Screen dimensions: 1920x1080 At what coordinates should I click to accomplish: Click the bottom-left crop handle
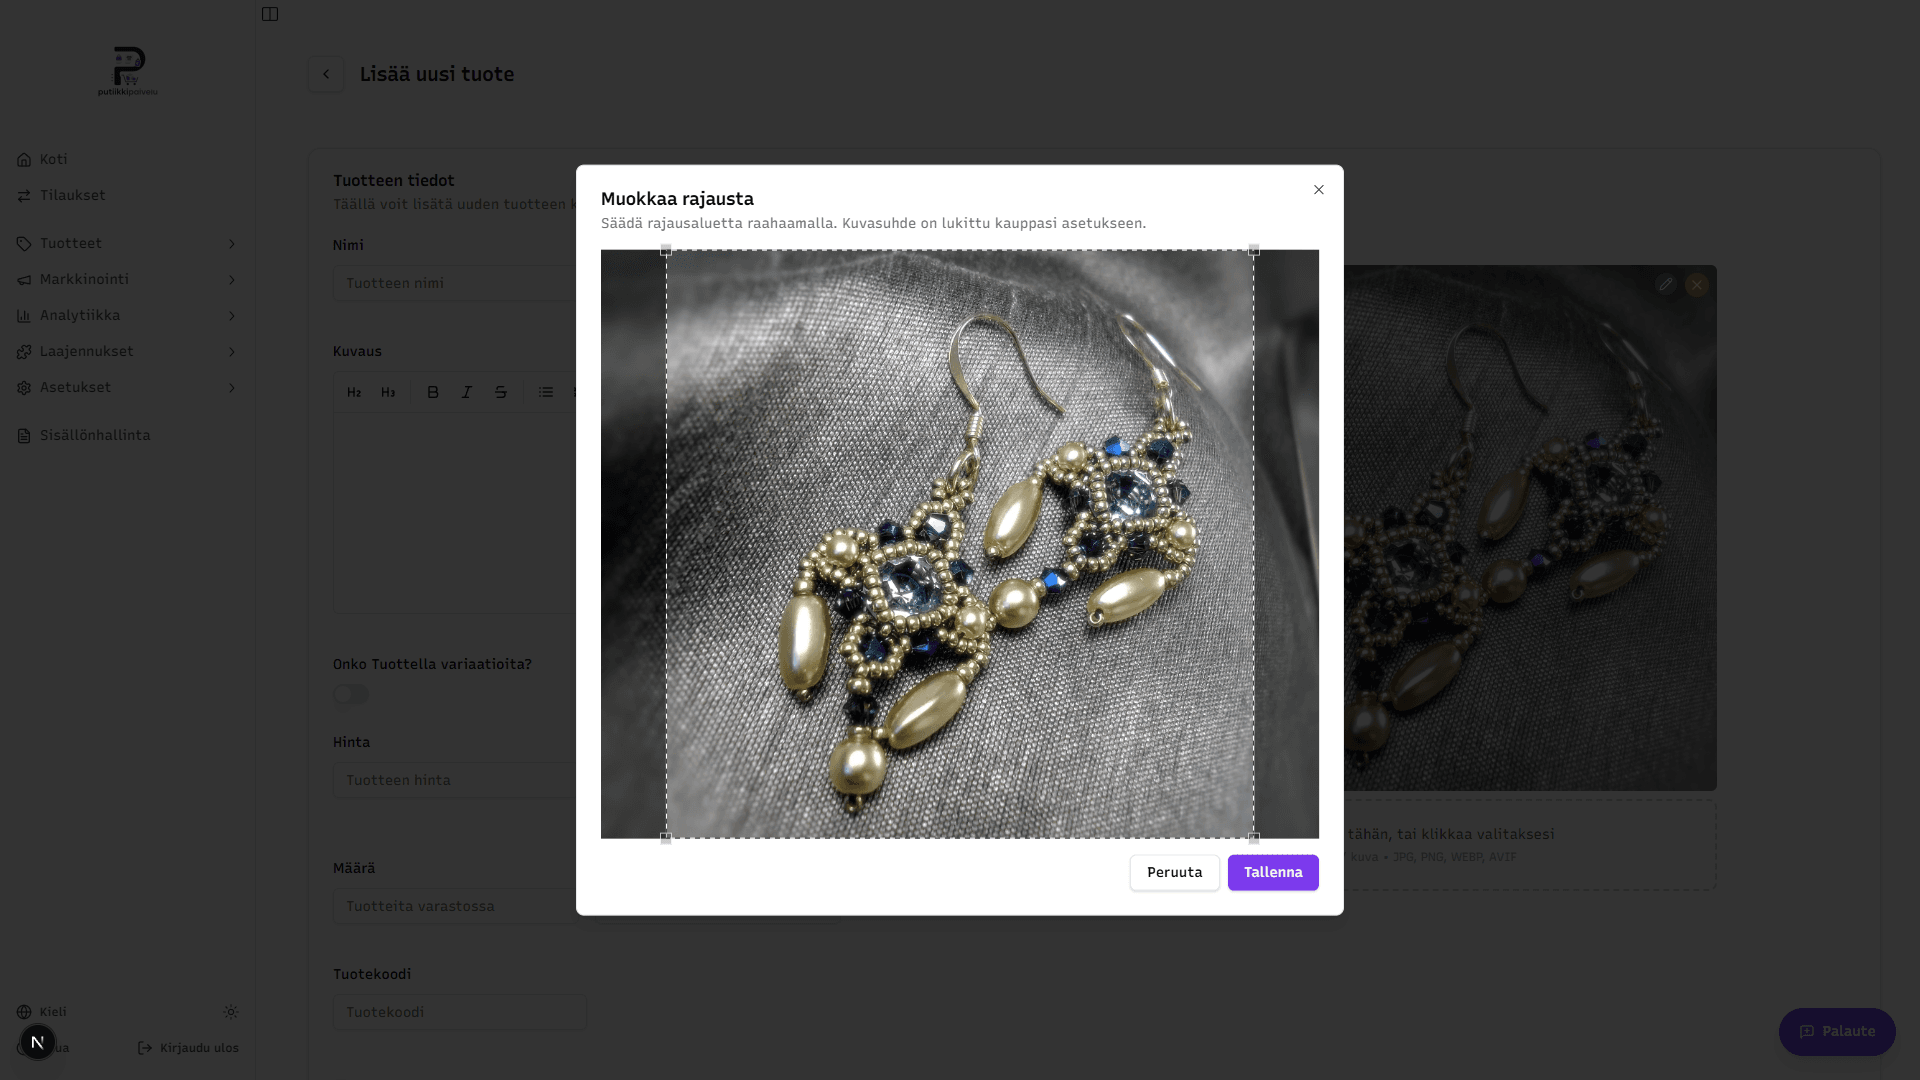click(x=666, y=838)
